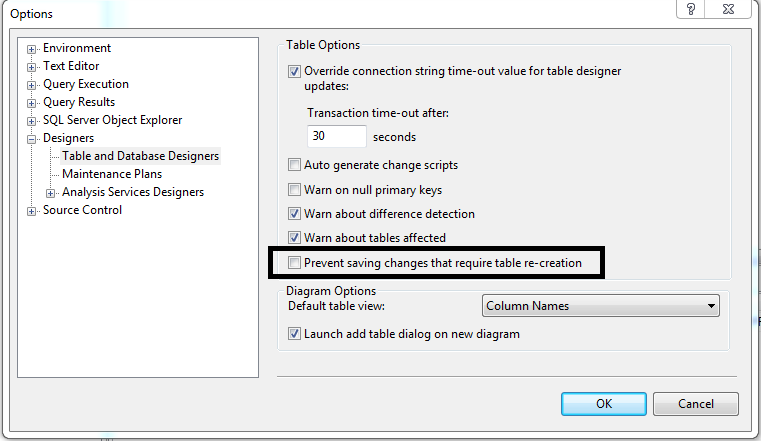Open the Default table view dropdown
Viewport: 761px width, 441px height.
[x=601, y=306]
